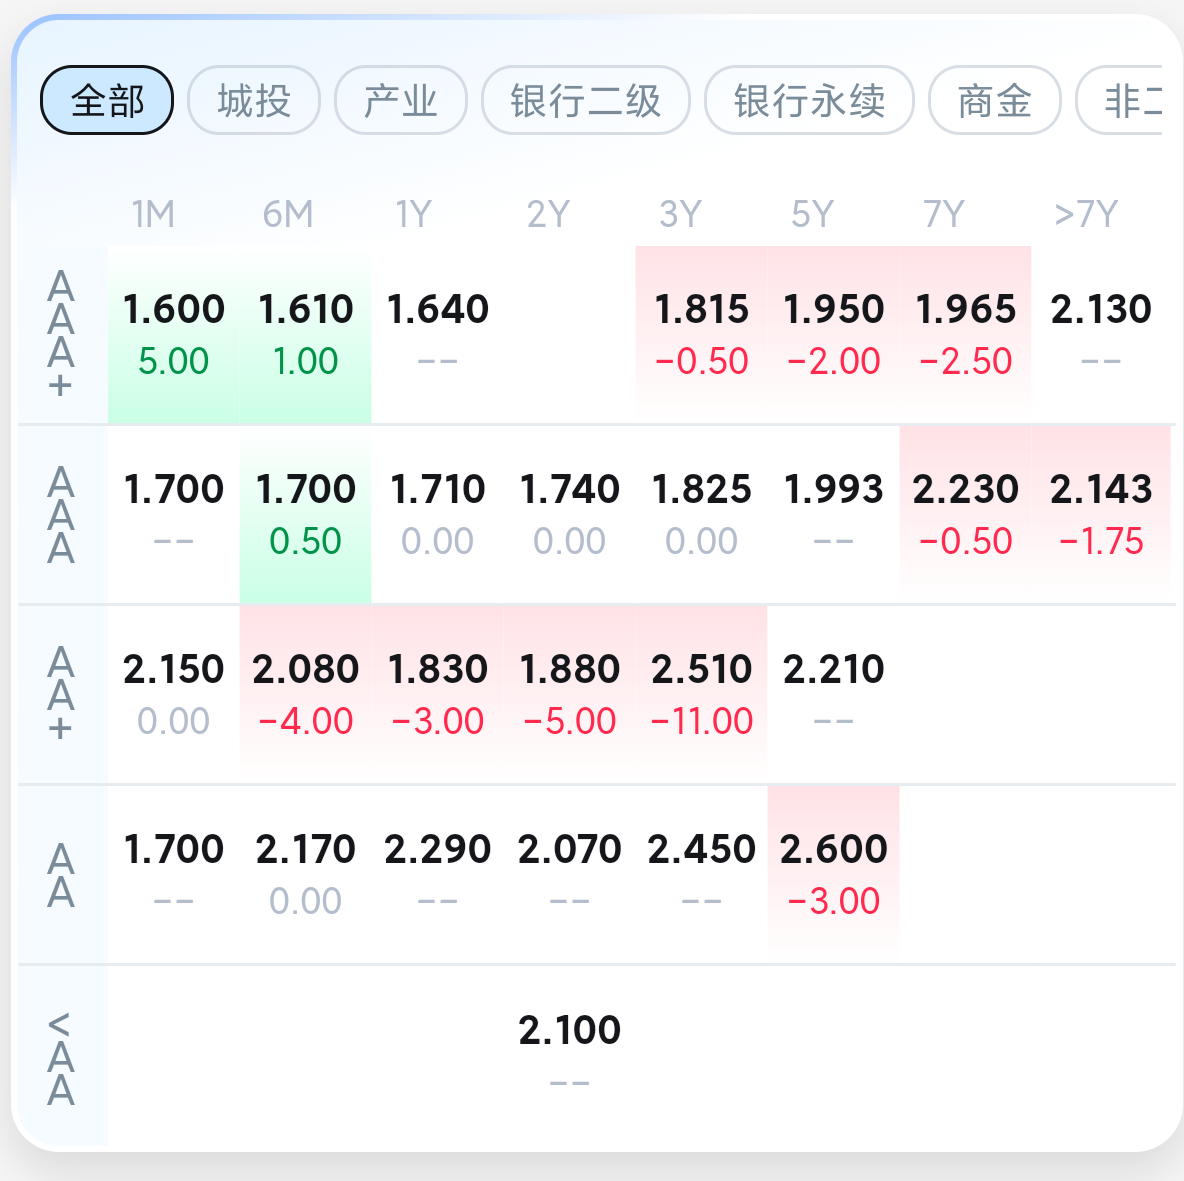Screen dimensions: 1184x1181
Task: Select the 全部 filter tab
Action: point(107,100)
